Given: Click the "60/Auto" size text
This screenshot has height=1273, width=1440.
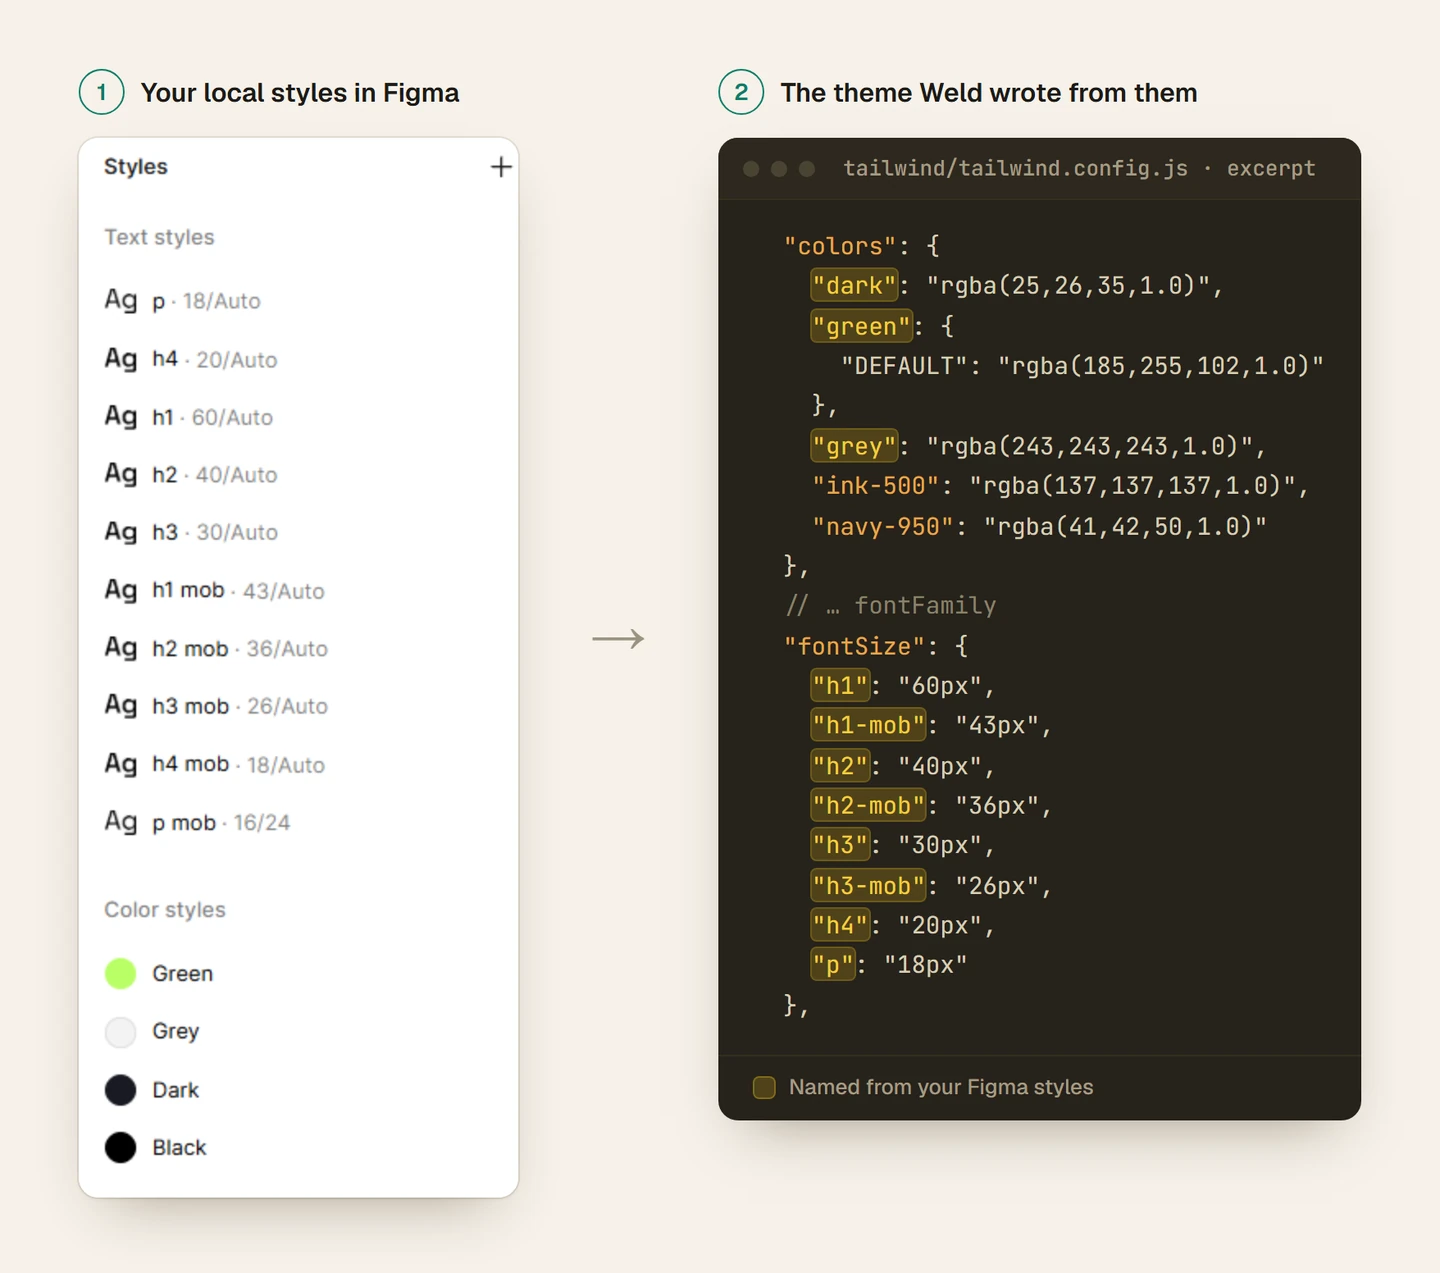Looking at the screenshot, I should click(232, 417).
